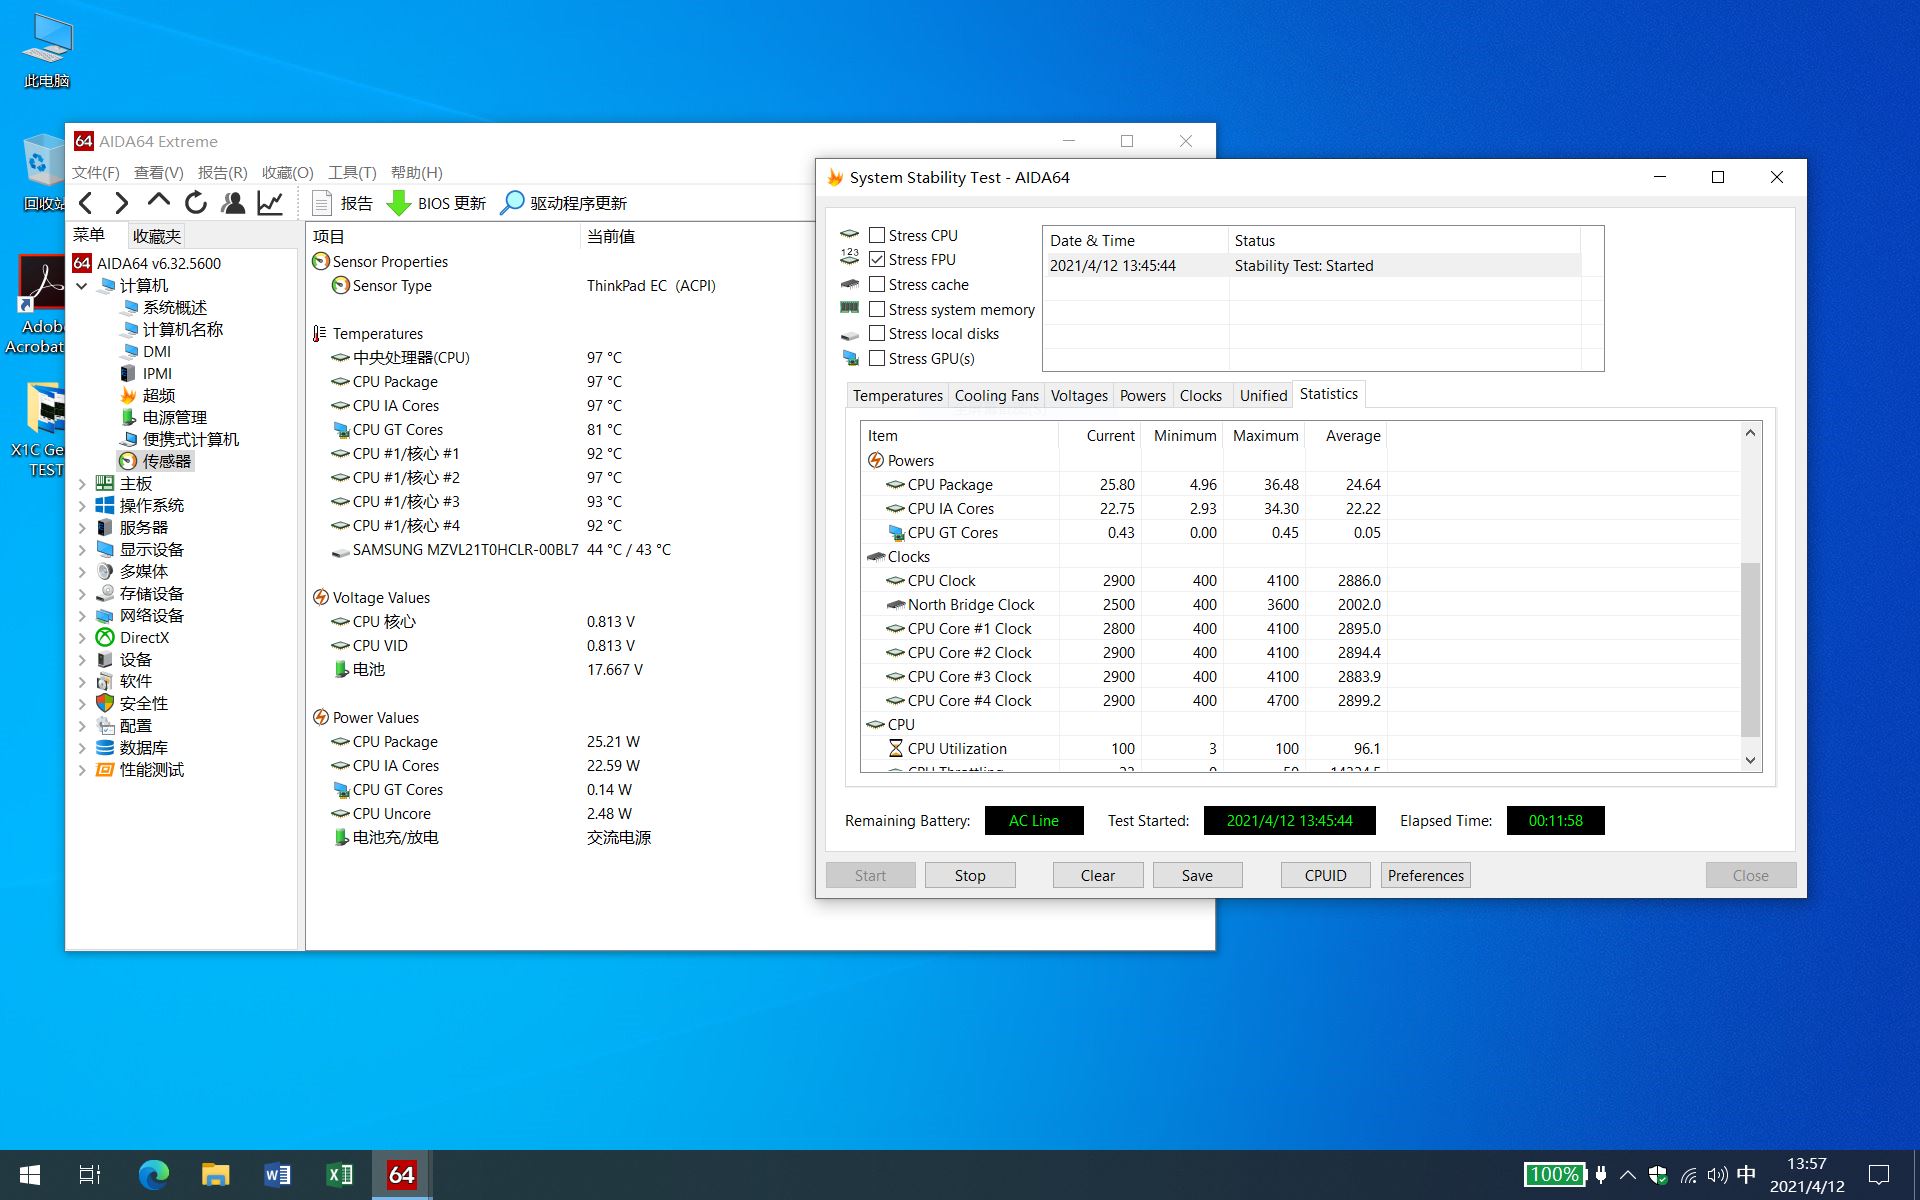Switch to the Temperatures tab
This screenshot has width=1920, height=1200.
pos(897,396)
